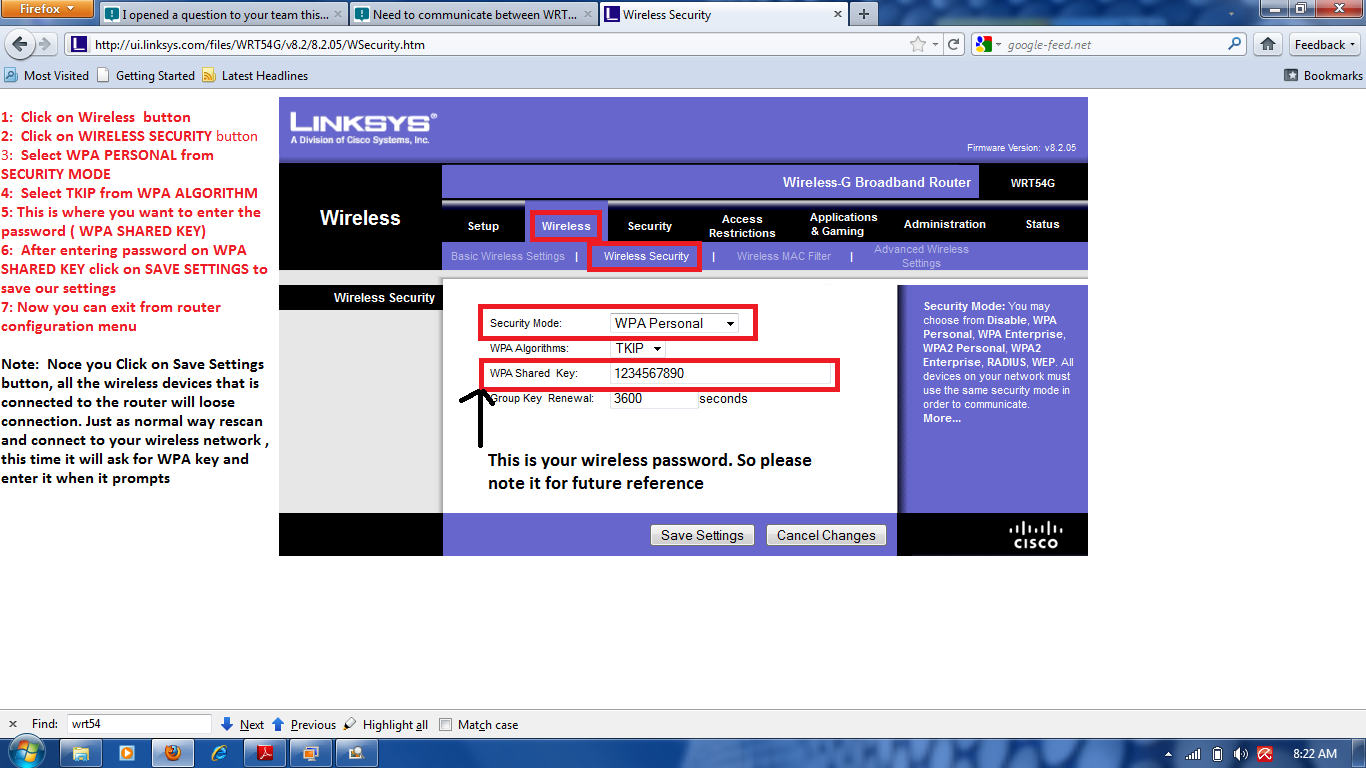Close the Wireless Security tab

tap(838, 14)
